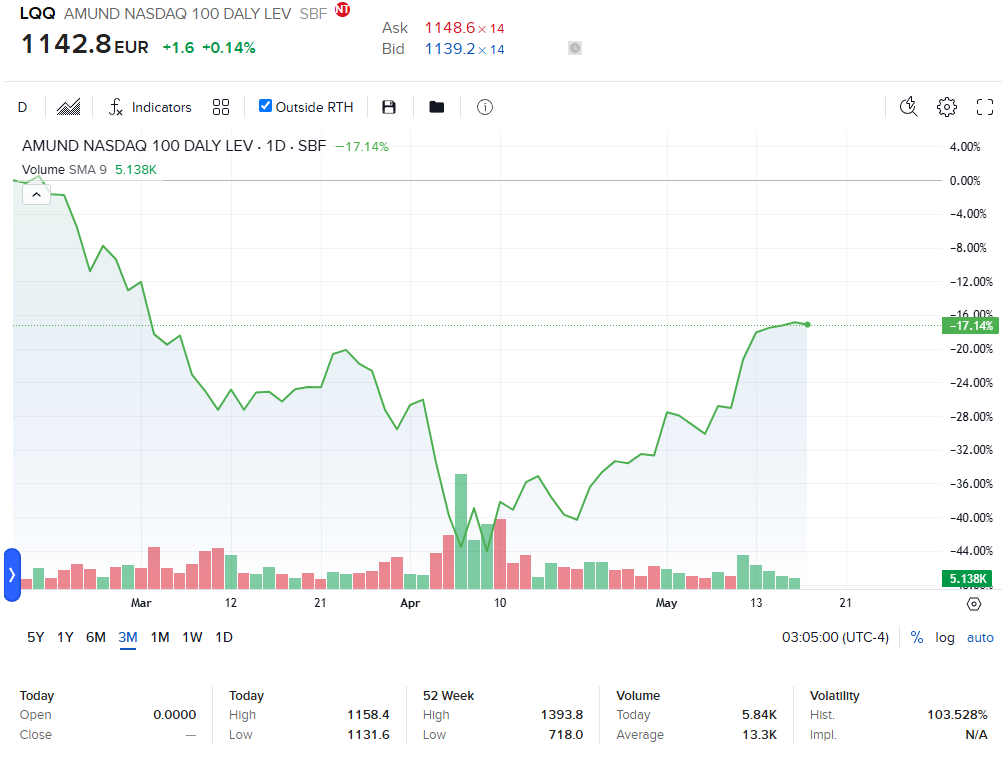Click the tallest green volume bar
The image size is (1002, 763).
pyautogui.click(x=461, y=531)
